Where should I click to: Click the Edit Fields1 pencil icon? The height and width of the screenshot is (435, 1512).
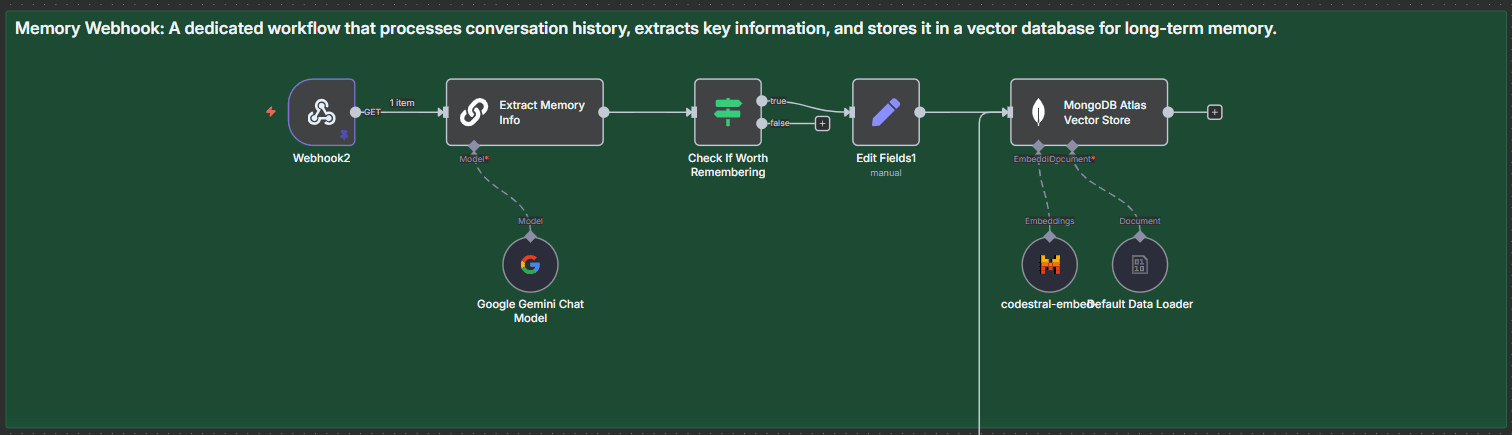point(885,113)
